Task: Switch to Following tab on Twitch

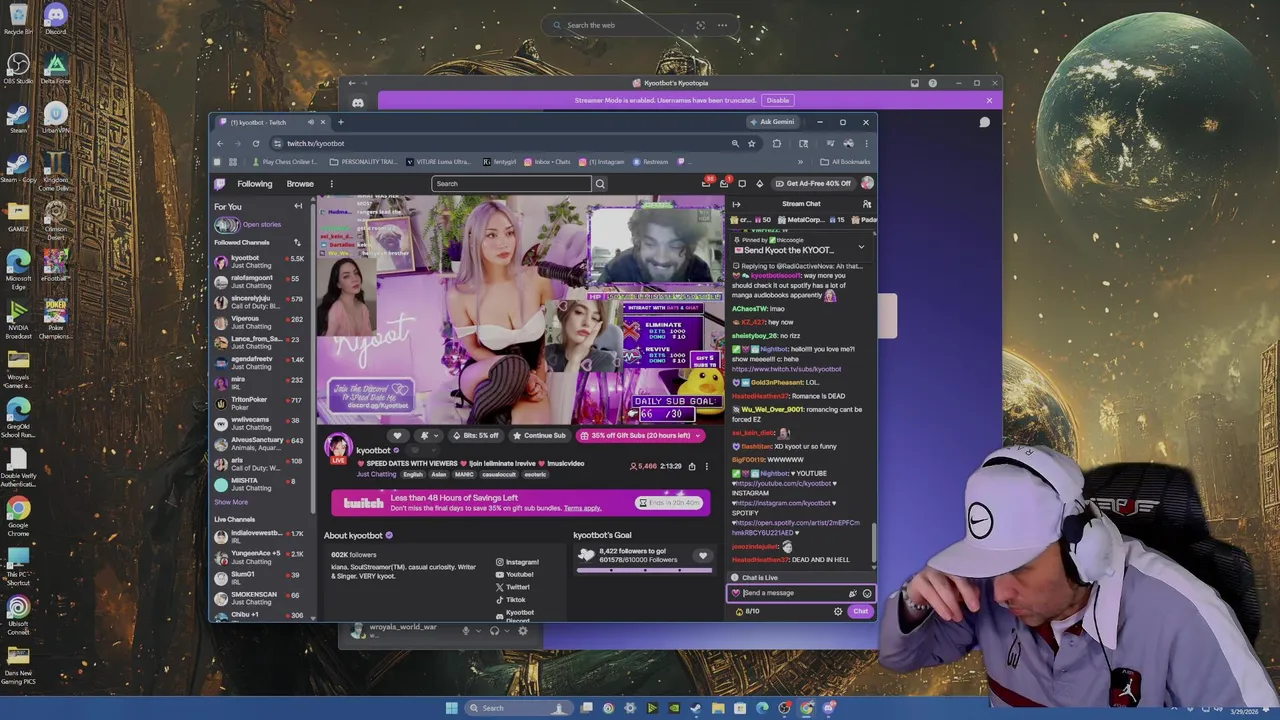Action: [x=255, y=184]
